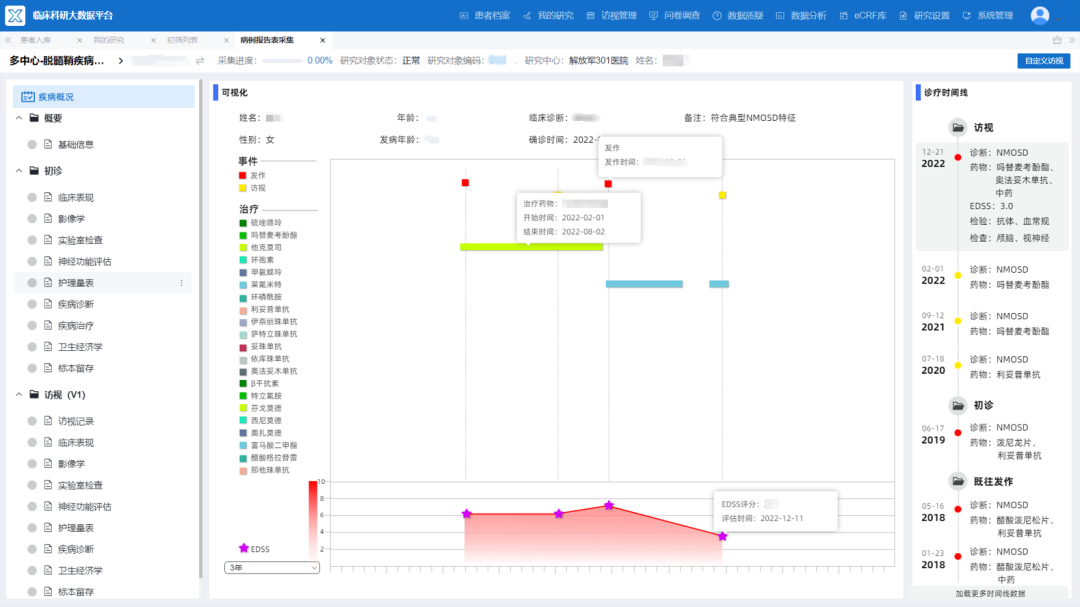Expand the study name chevron
The image size is (1080, 607).
[121, 61]
